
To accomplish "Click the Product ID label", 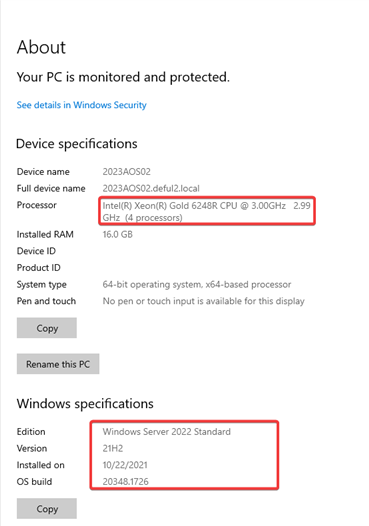I will coord(39,268).
